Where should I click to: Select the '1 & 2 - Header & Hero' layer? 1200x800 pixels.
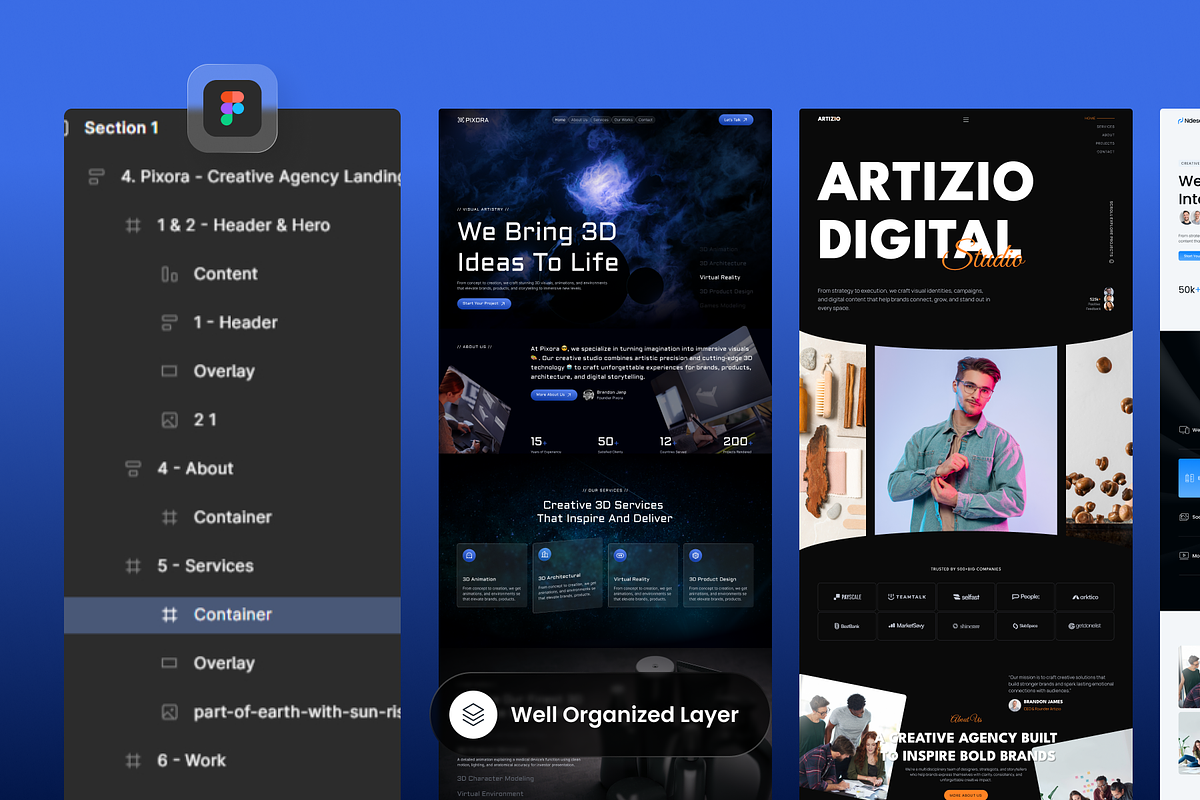(x=232, y=226)
